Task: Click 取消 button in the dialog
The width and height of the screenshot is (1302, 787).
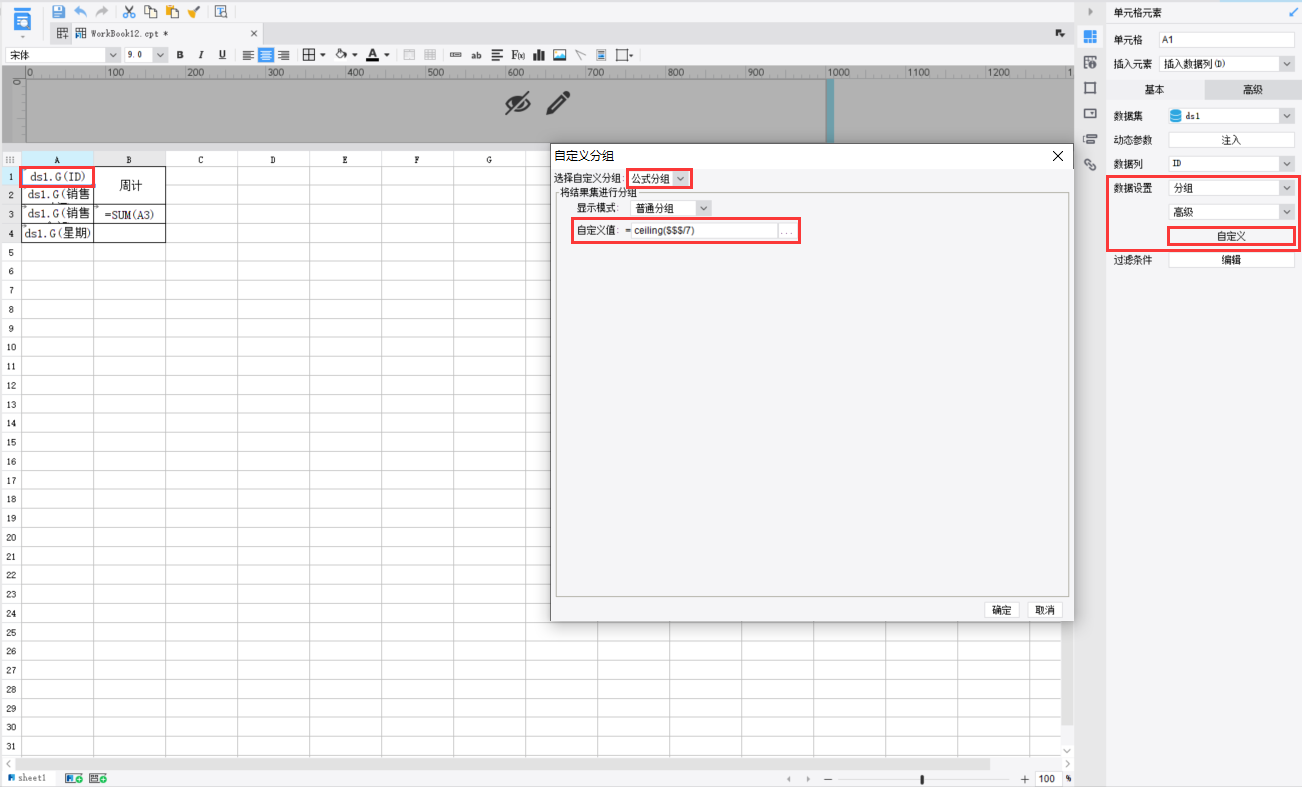Action: [x=1044, y=610]
